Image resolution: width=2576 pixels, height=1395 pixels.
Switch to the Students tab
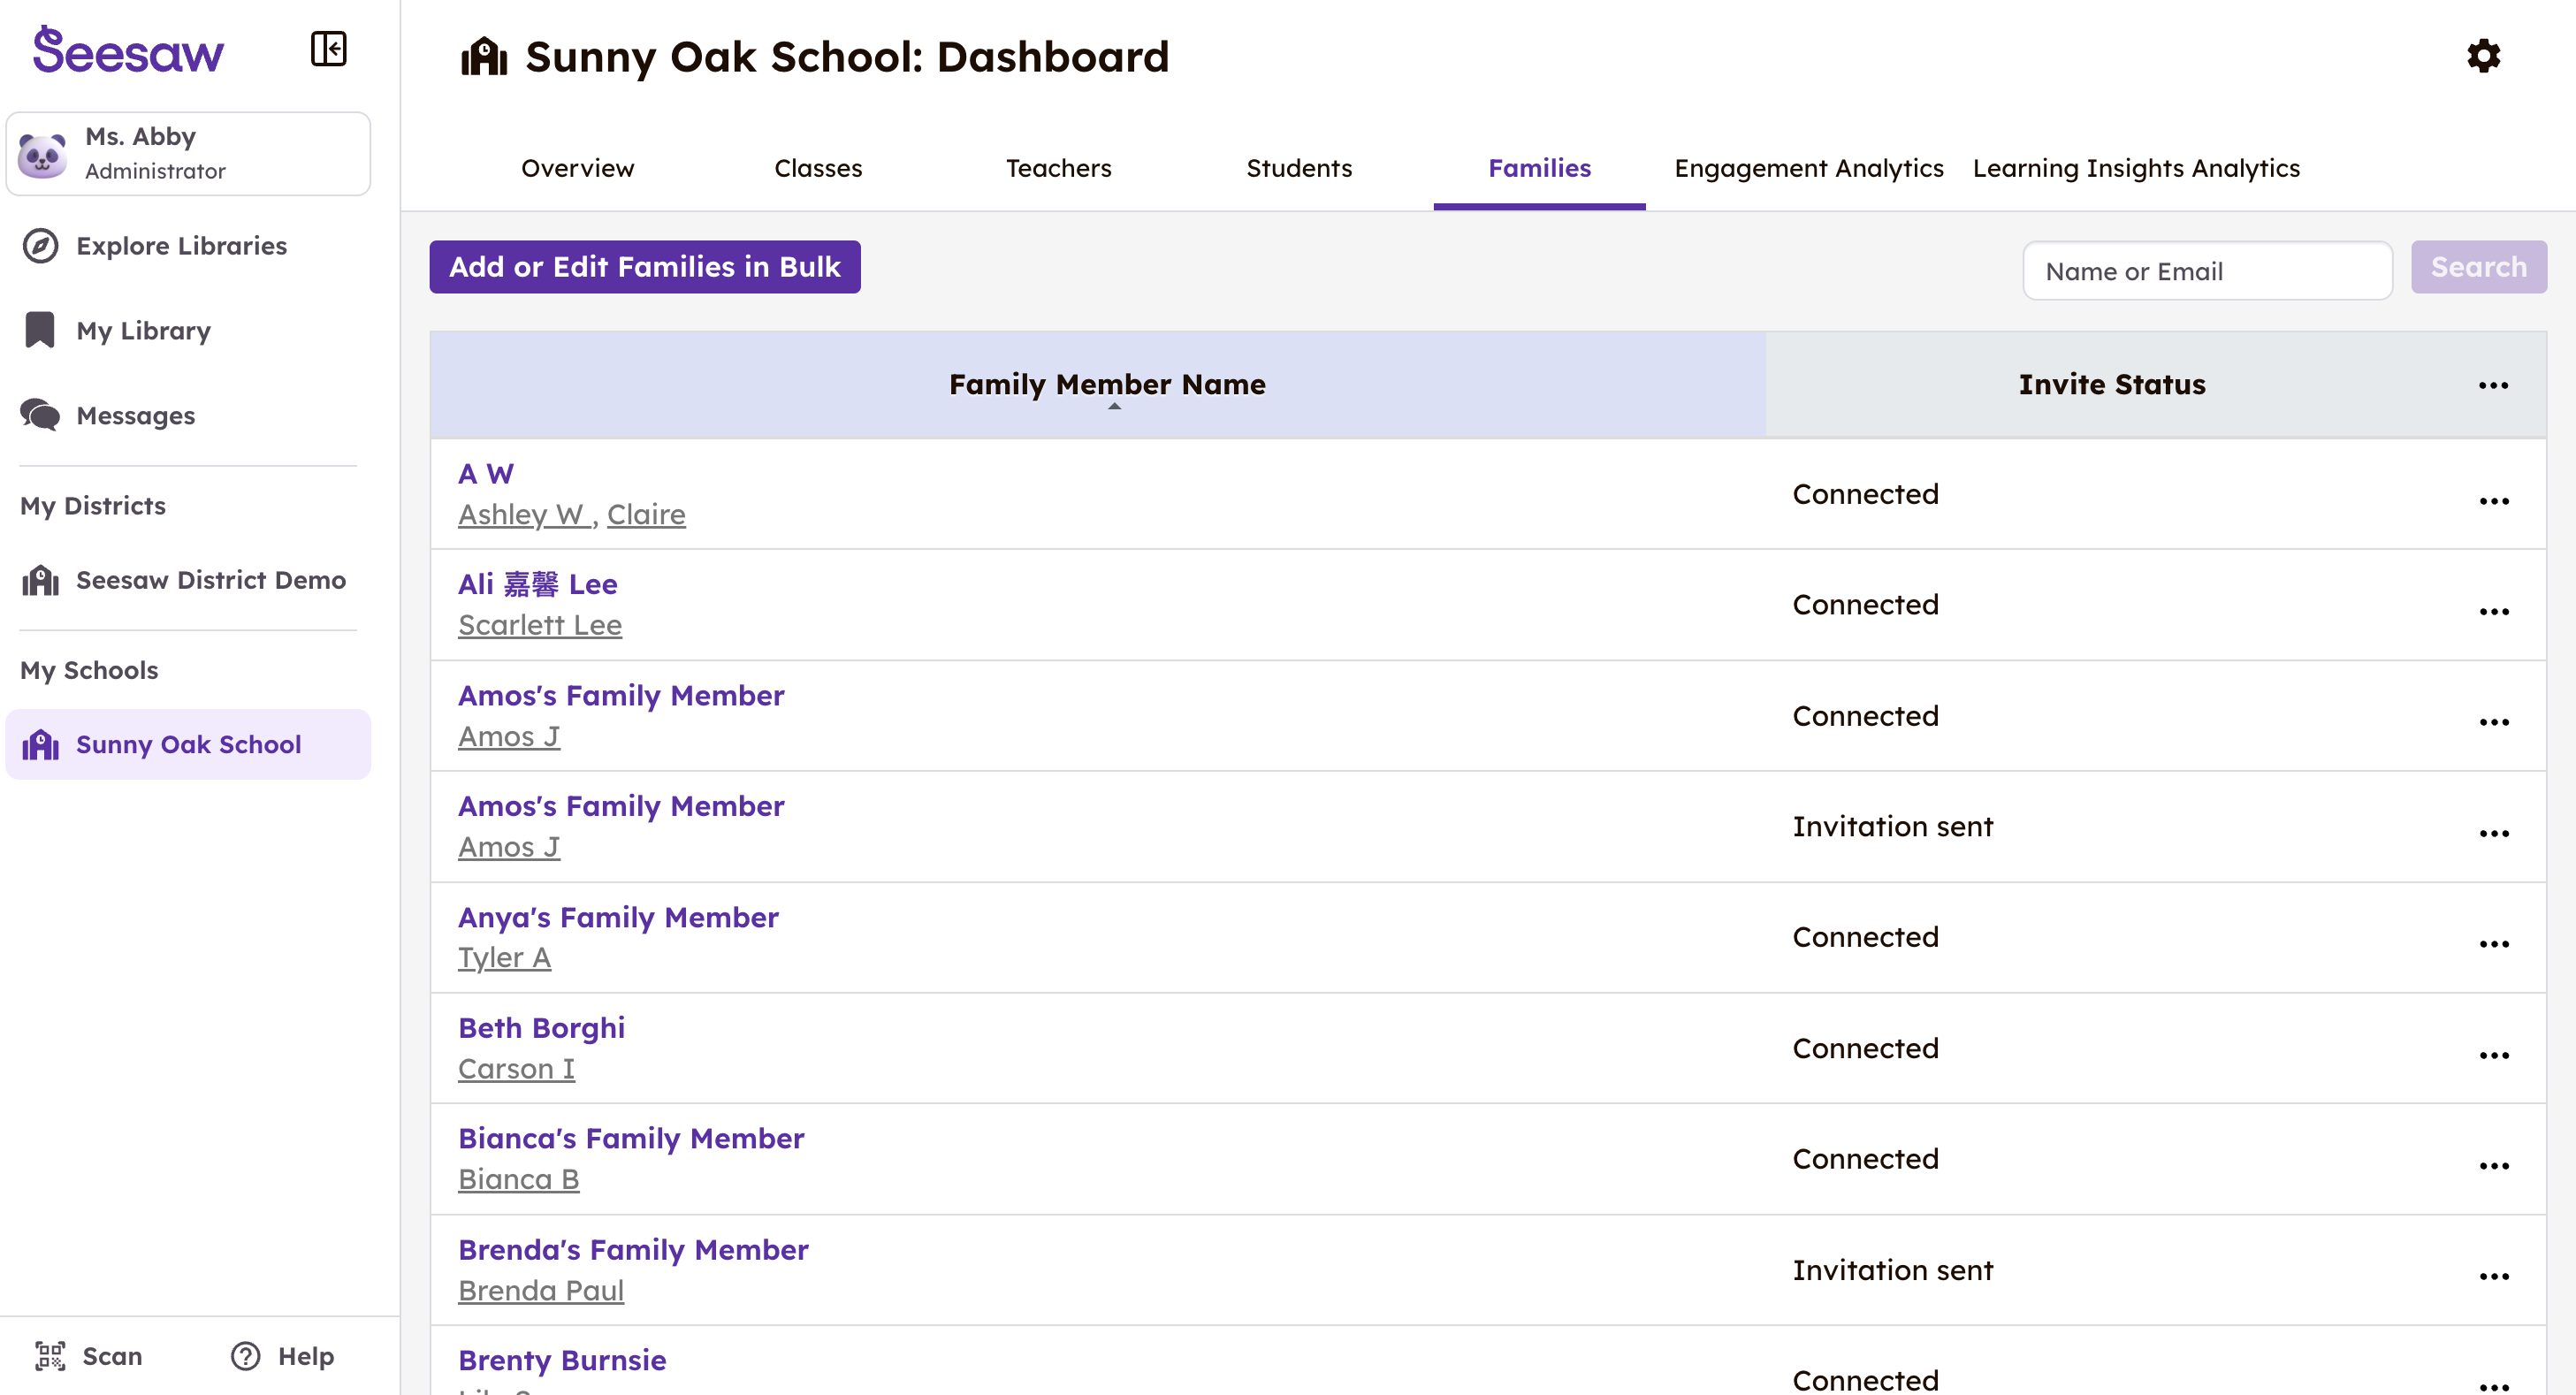pyautogui.click(x=1298, y=168)
